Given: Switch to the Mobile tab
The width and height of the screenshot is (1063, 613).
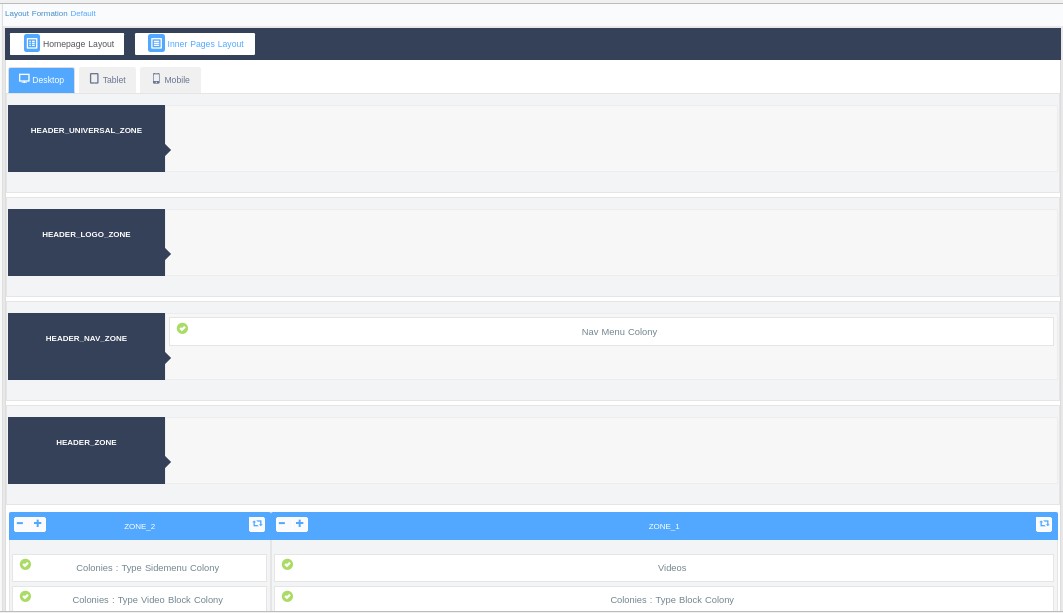Looking at the screenshot, I should 170,80.
